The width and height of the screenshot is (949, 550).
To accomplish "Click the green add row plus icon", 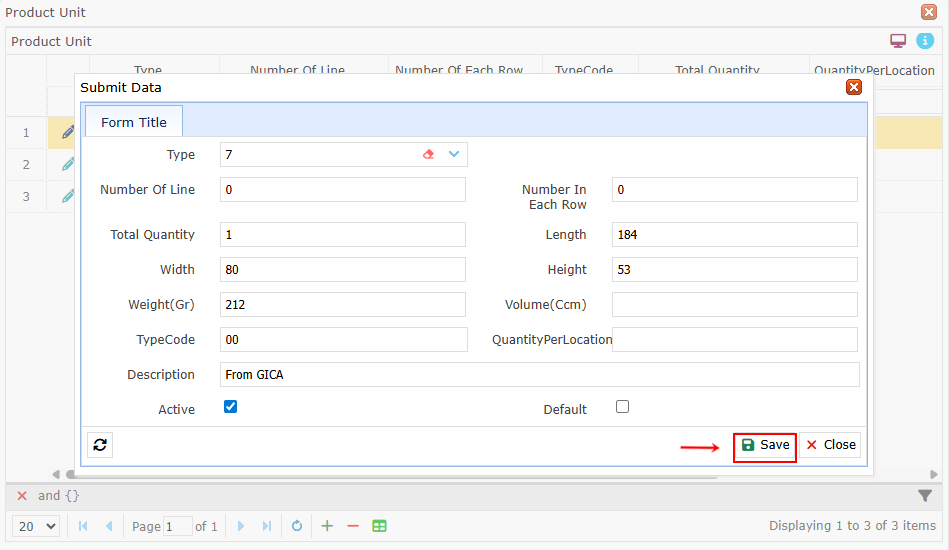I will 327,526.
